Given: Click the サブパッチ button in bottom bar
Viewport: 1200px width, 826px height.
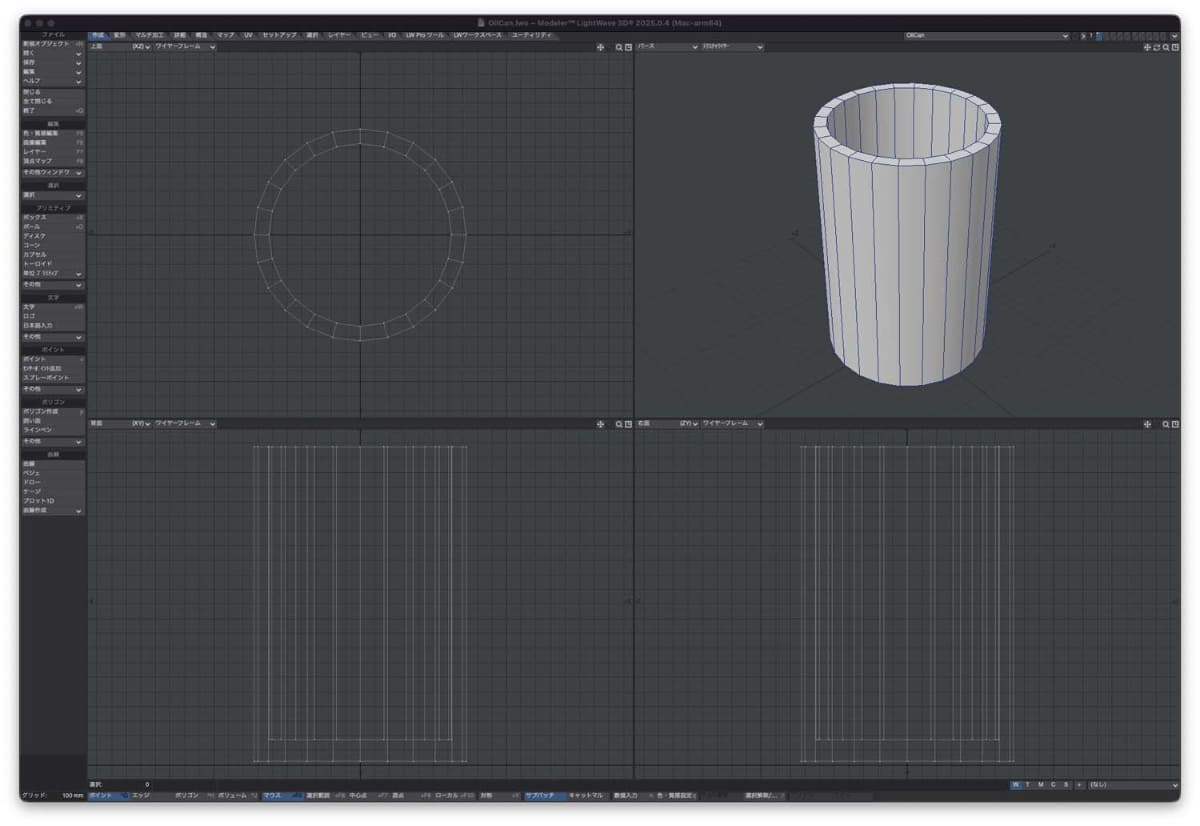Looking at the screenshot, I should 544,795.
